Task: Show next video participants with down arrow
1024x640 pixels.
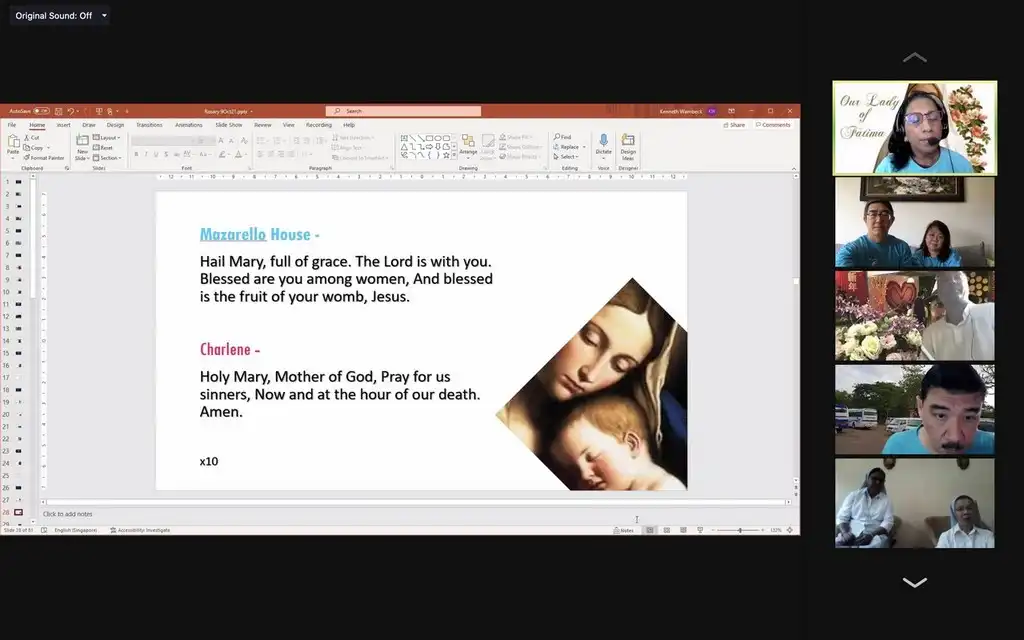Action: coord(914,582)
